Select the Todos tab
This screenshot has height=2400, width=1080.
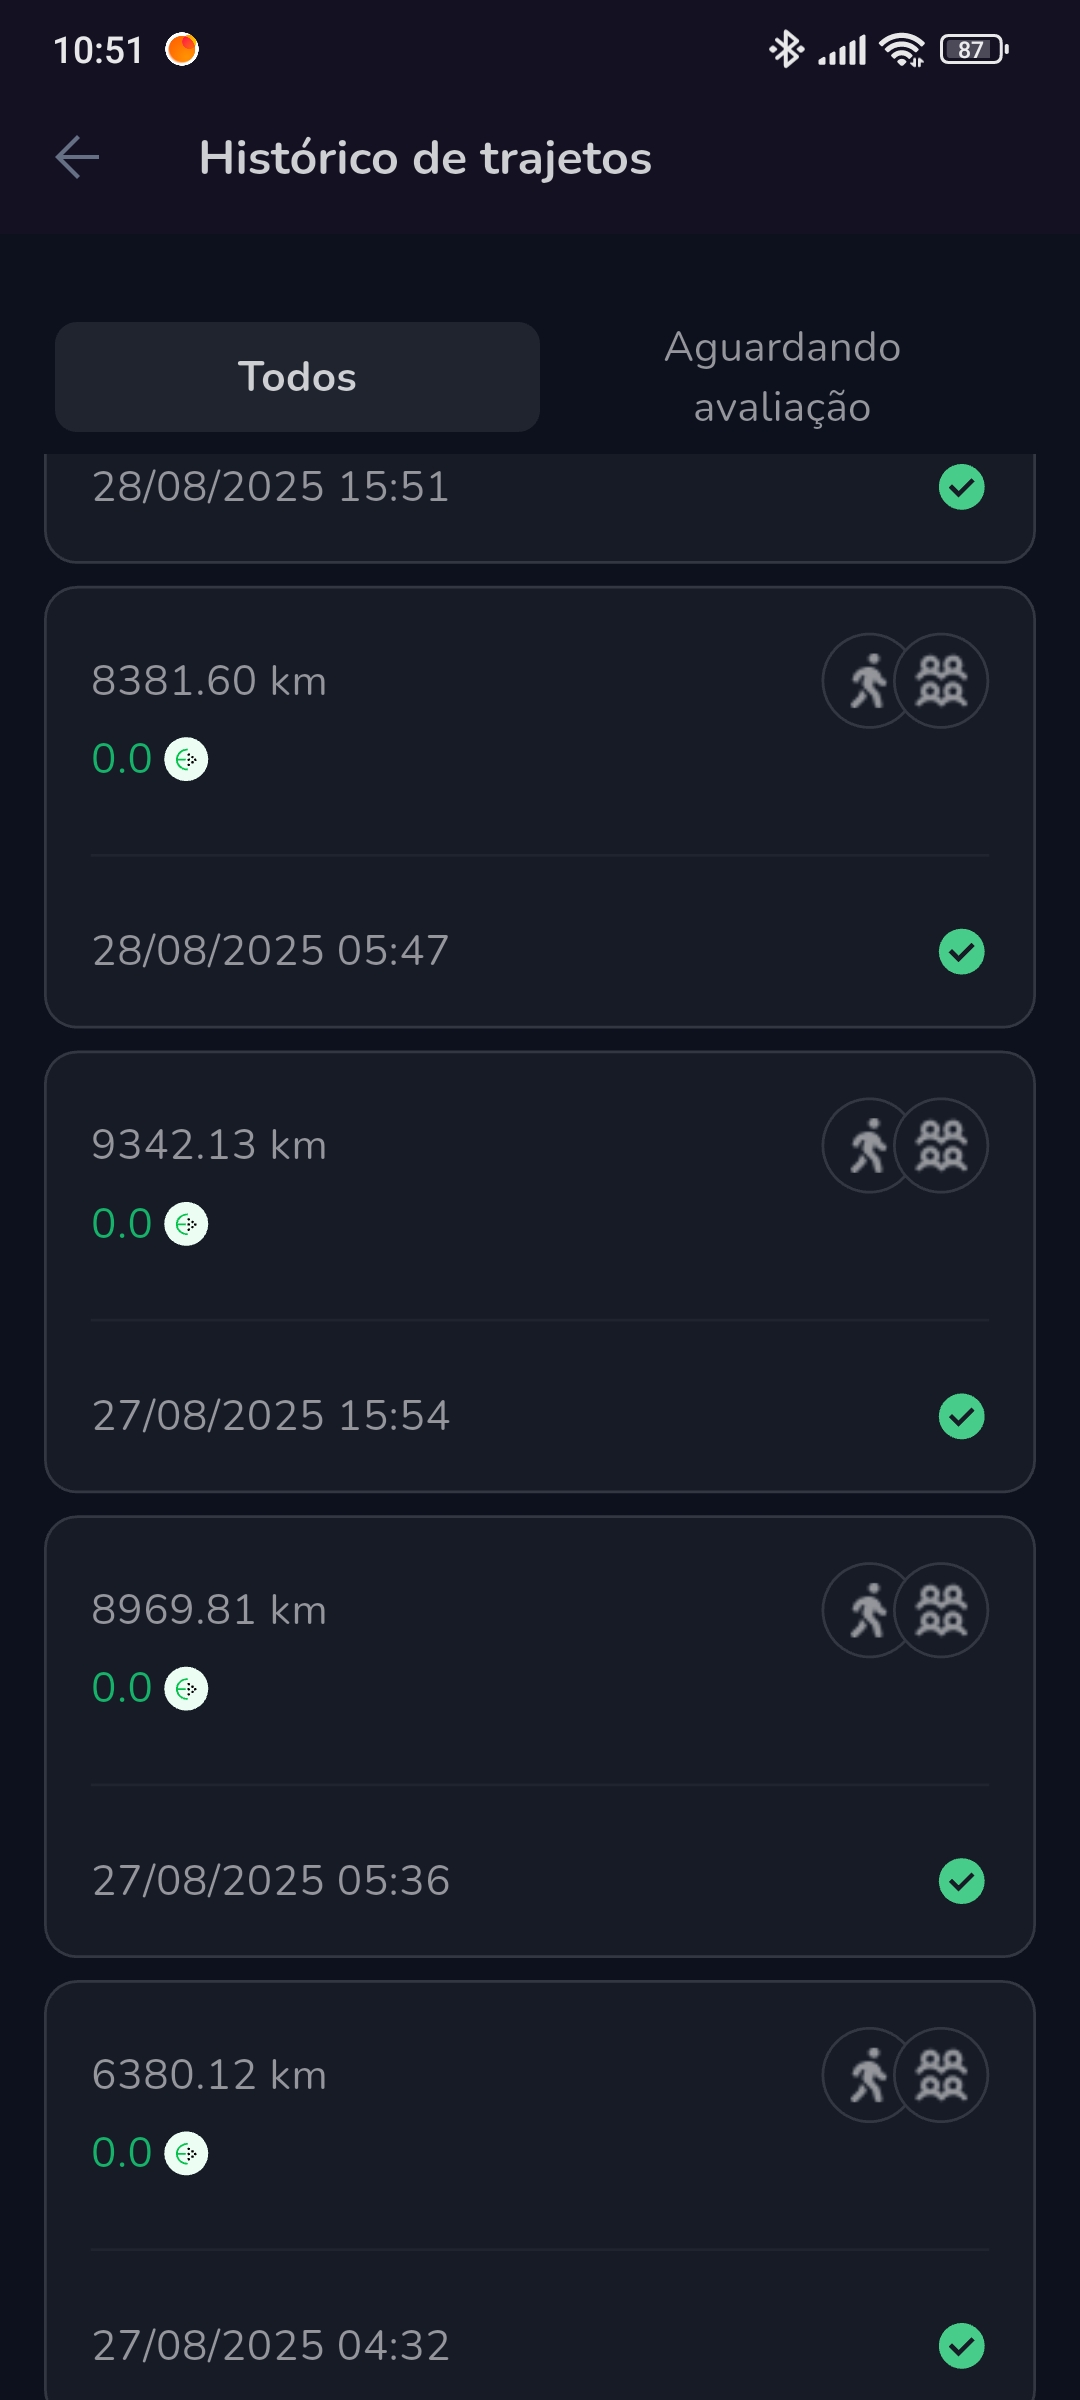point(297,377)
